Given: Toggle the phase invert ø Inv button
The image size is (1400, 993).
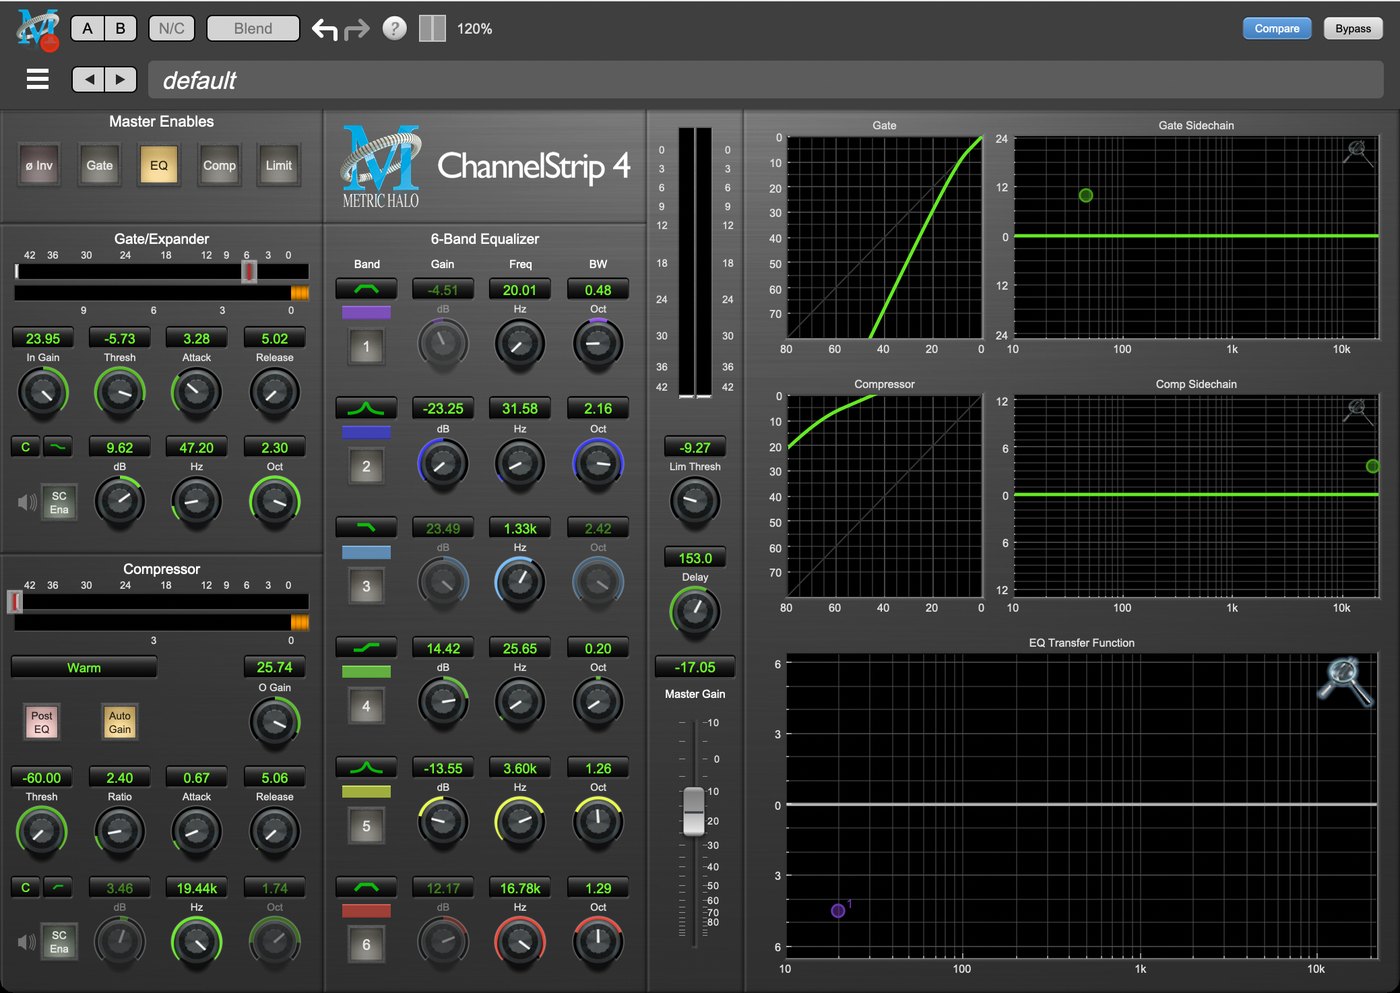Looking at the screenshot, I should [39, 166].
